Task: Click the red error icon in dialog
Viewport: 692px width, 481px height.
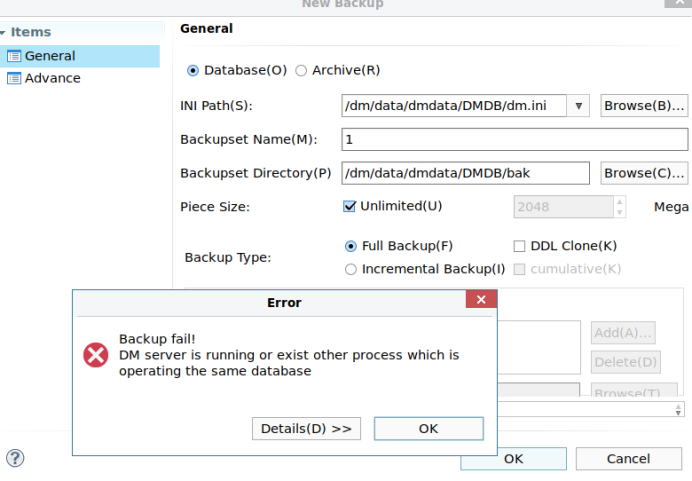Action: coord(96,354)
